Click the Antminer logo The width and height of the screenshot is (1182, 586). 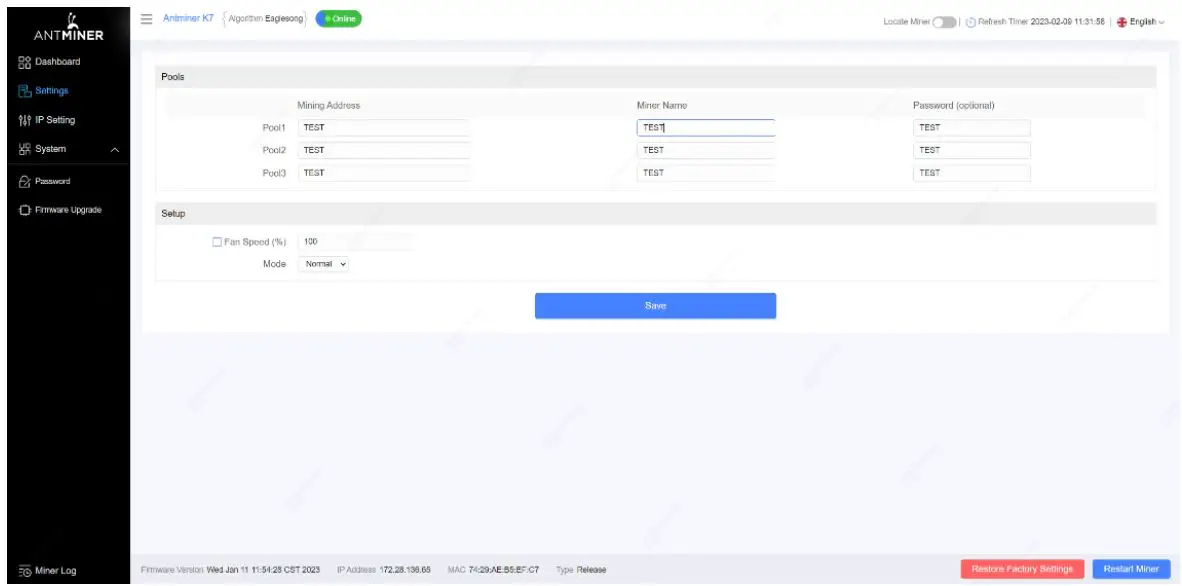(x=69, y=26)
